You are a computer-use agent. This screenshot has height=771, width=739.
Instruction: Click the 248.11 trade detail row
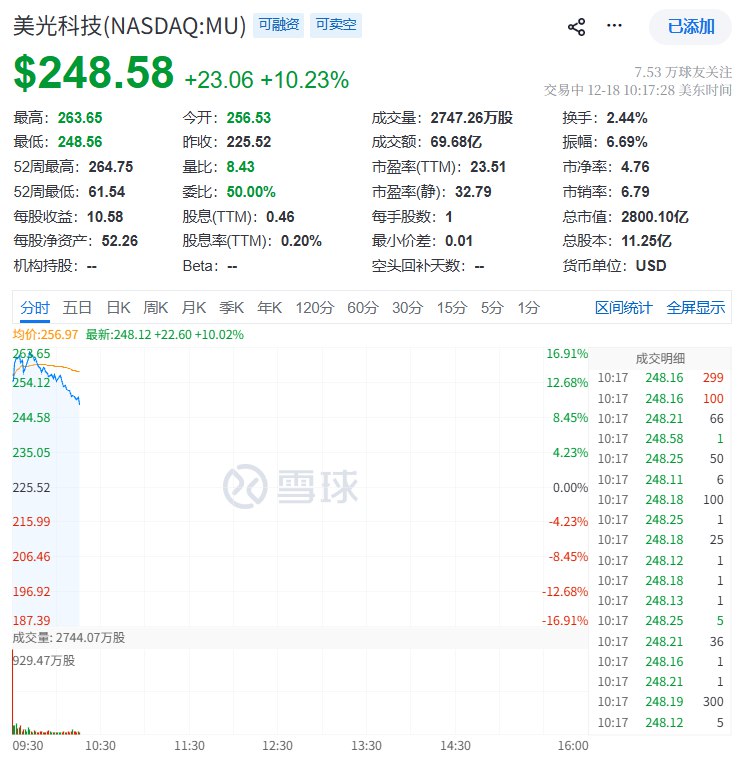660,479
